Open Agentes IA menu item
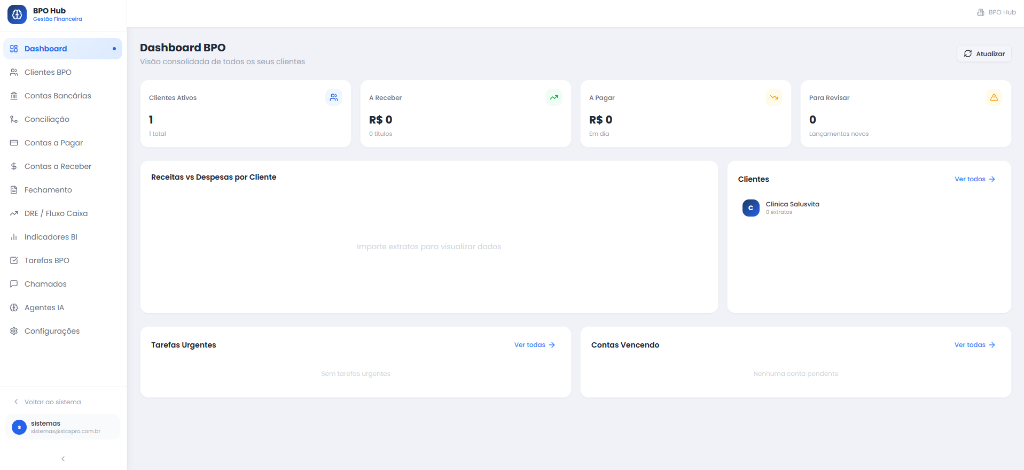Viewport: 1024px width, 470px height. [x=63, y=307]
